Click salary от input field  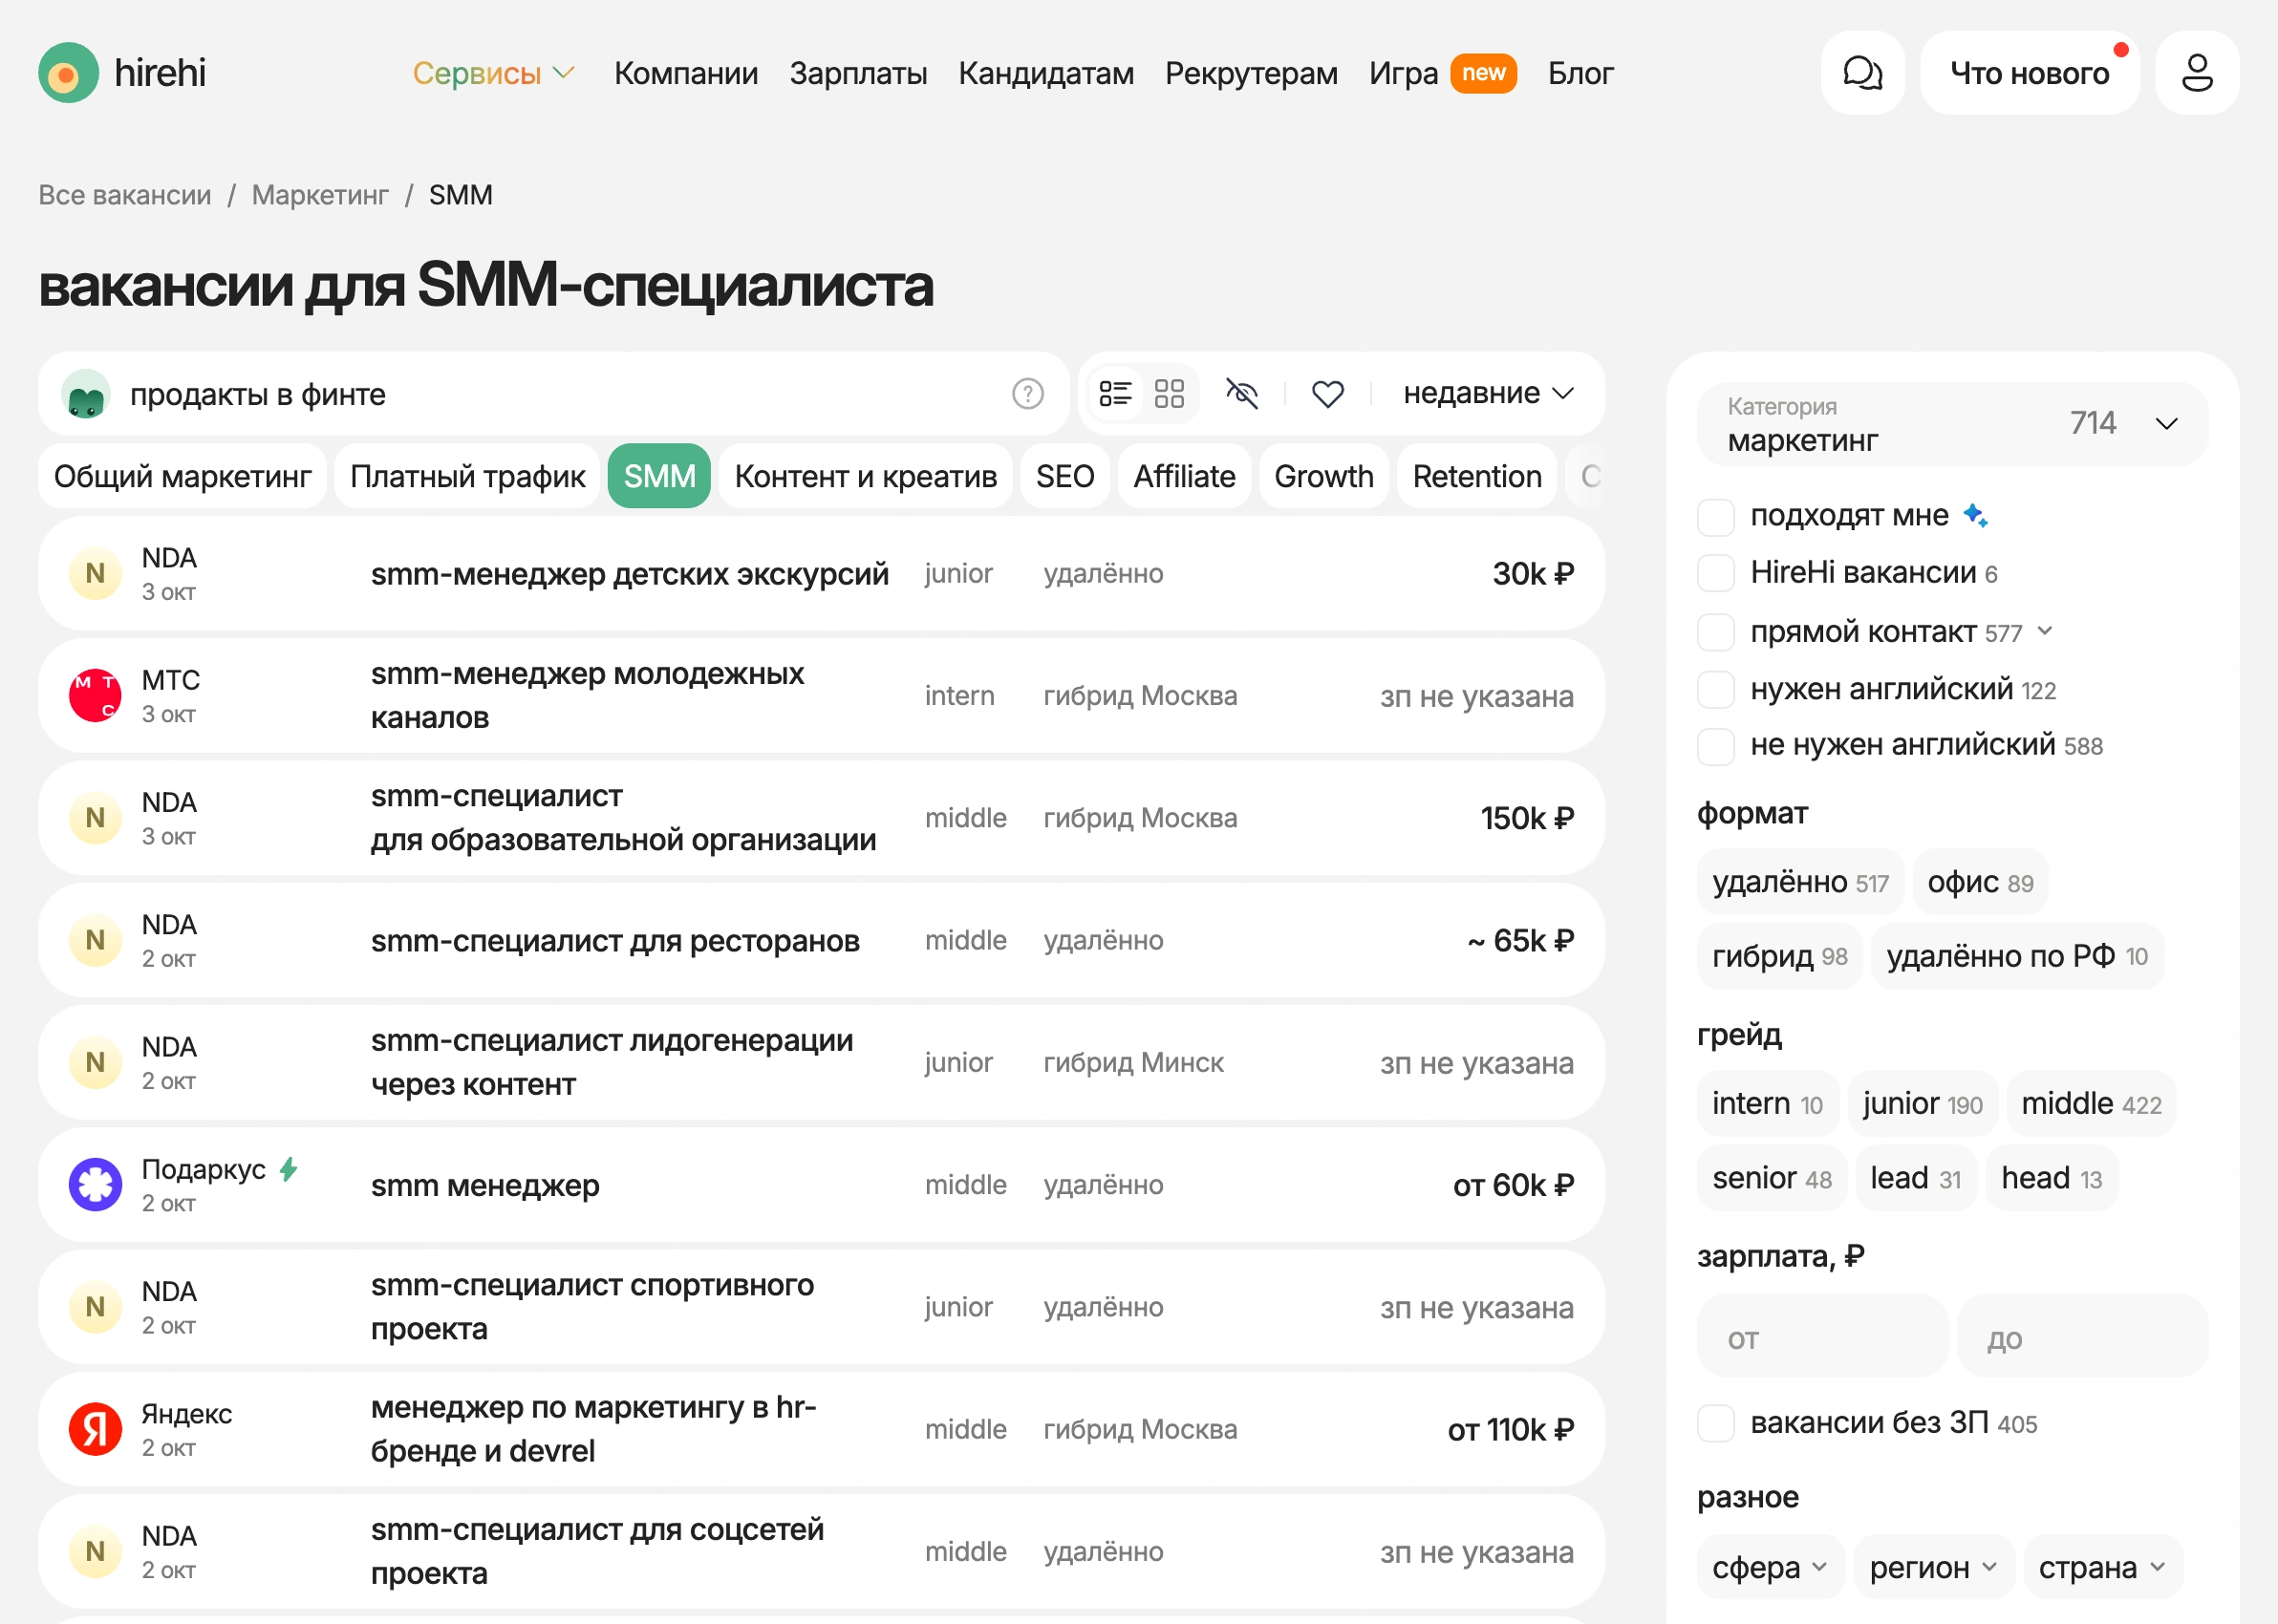pos(1821,1337)
